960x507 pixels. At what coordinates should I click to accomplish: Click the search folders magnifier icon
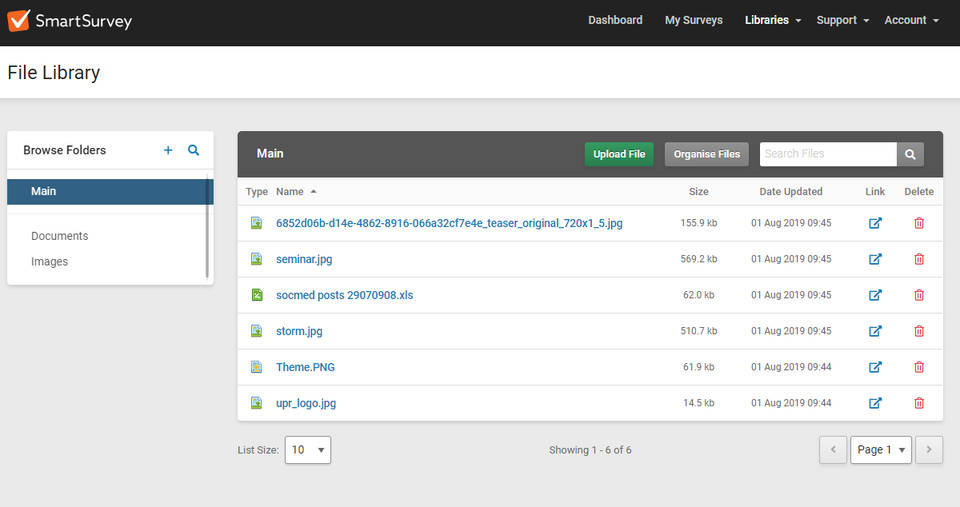click(194, 150)
